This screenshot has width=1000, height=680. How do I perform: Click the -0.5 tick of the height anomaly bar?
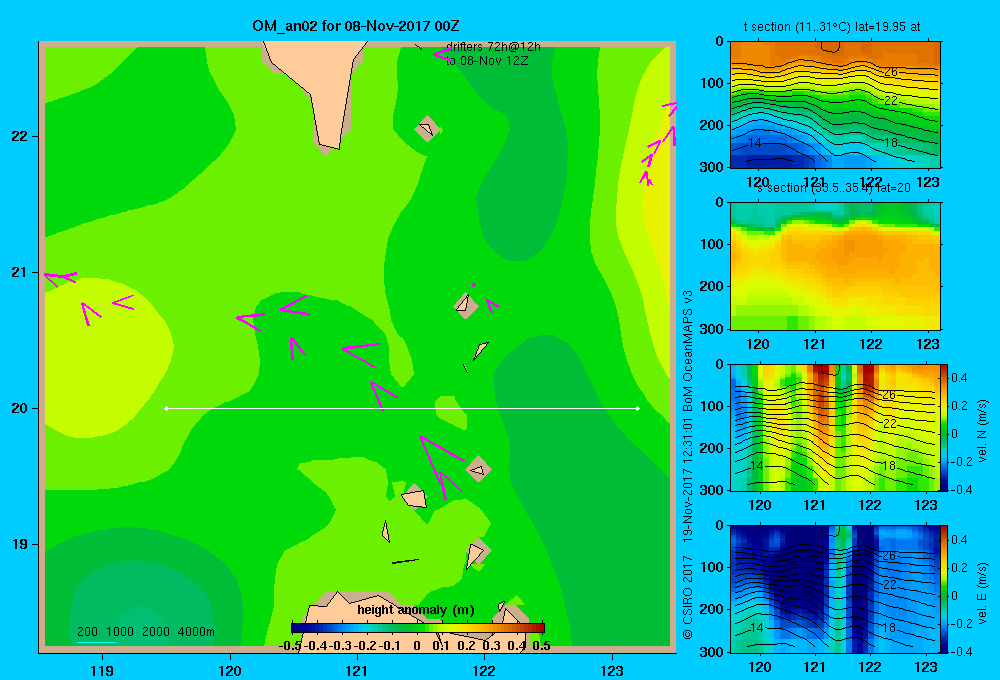pos(290,646)
